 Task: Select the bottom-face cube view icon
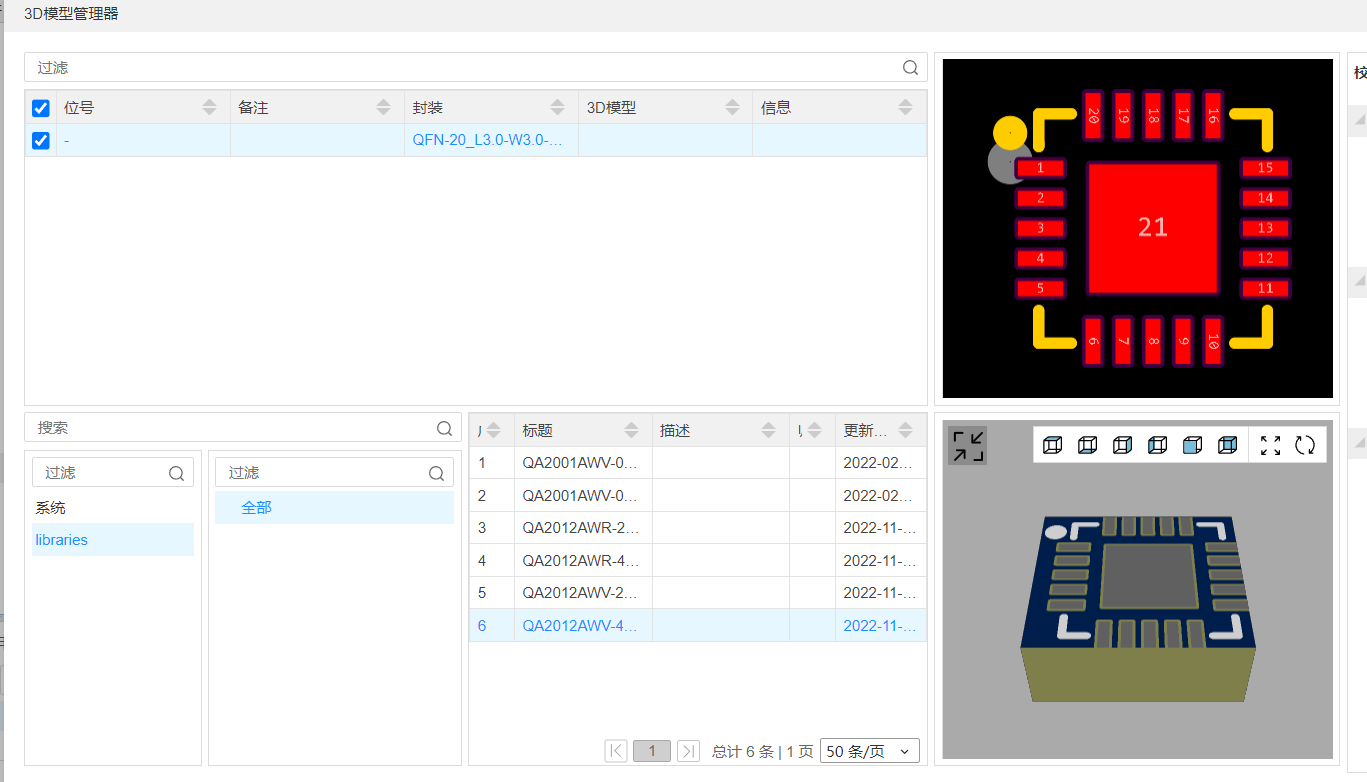tap(1087, 446)
